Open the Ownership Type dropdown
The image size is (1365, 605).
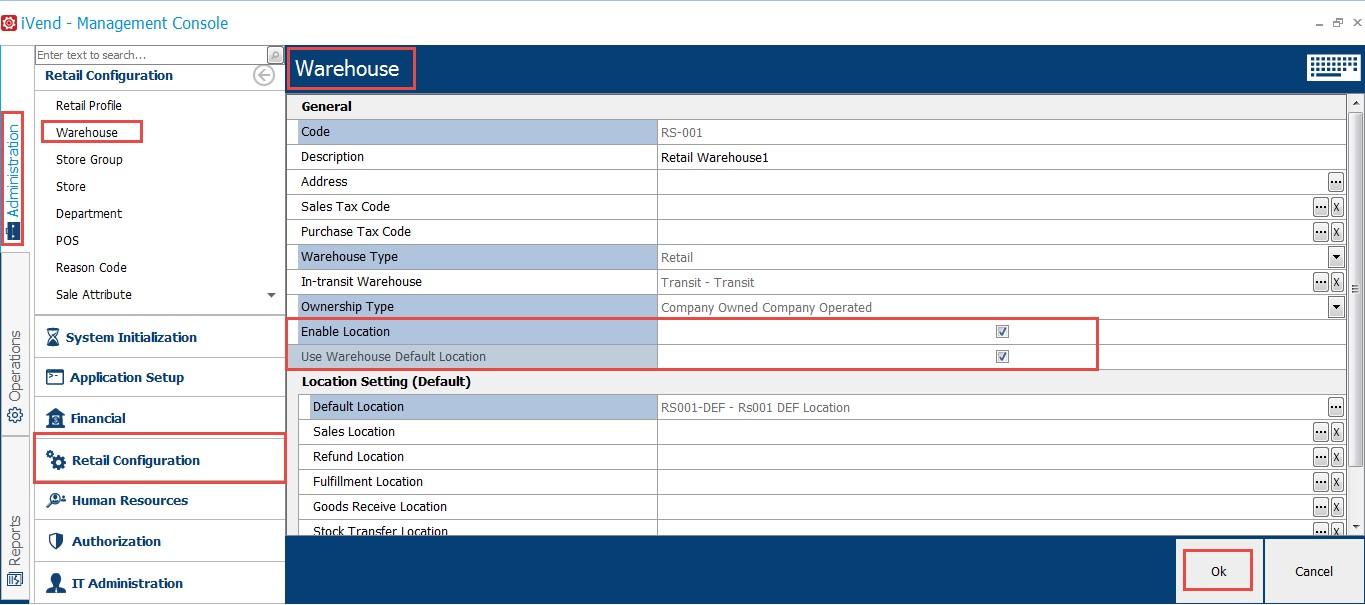click(1336, 307)
